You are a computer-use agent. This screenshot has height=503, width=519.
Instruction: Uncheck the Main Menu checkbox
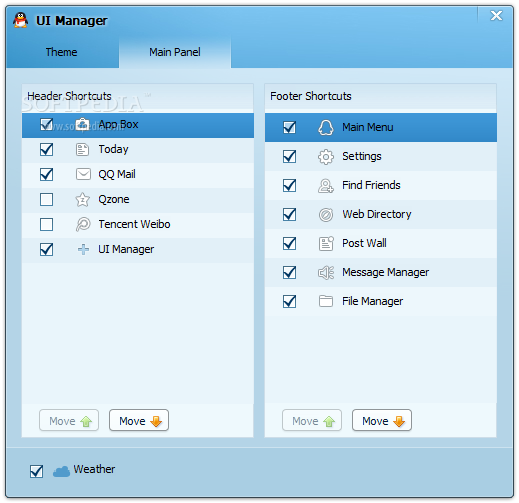(289, 127)
